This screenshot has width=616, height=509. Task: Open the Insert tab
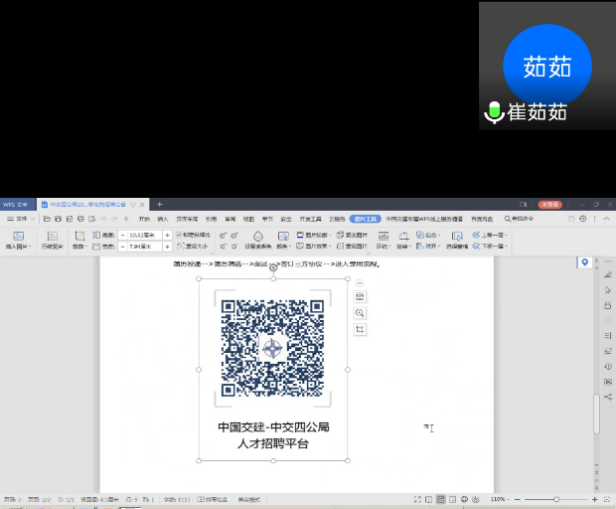click(x=162, y=218)
